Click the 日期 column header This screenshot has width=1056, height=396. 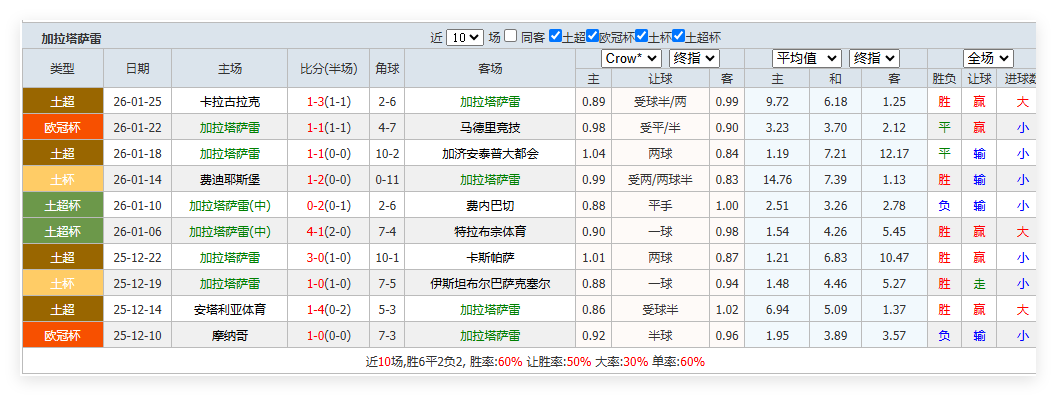pos(137,69)
